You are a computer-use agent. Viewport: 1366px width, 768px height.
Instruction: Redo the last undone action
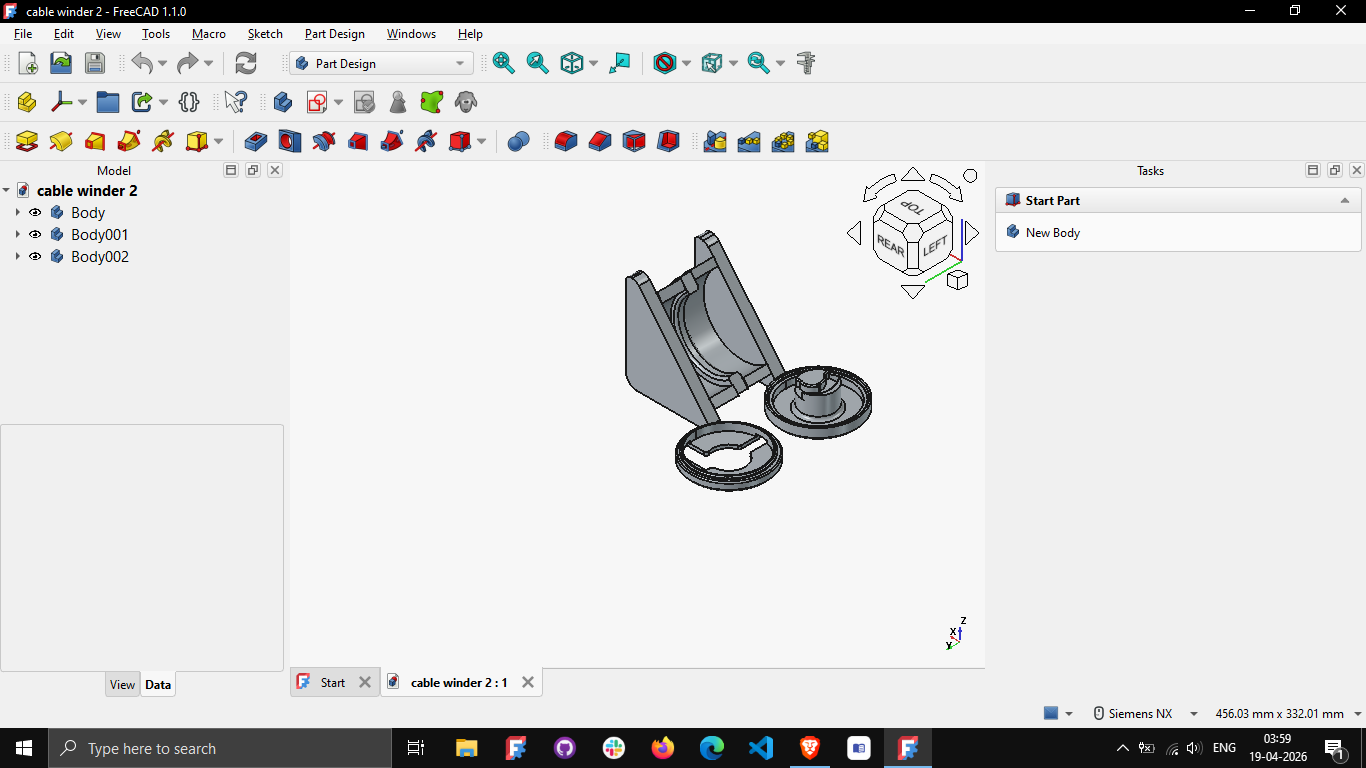(187, 63)
